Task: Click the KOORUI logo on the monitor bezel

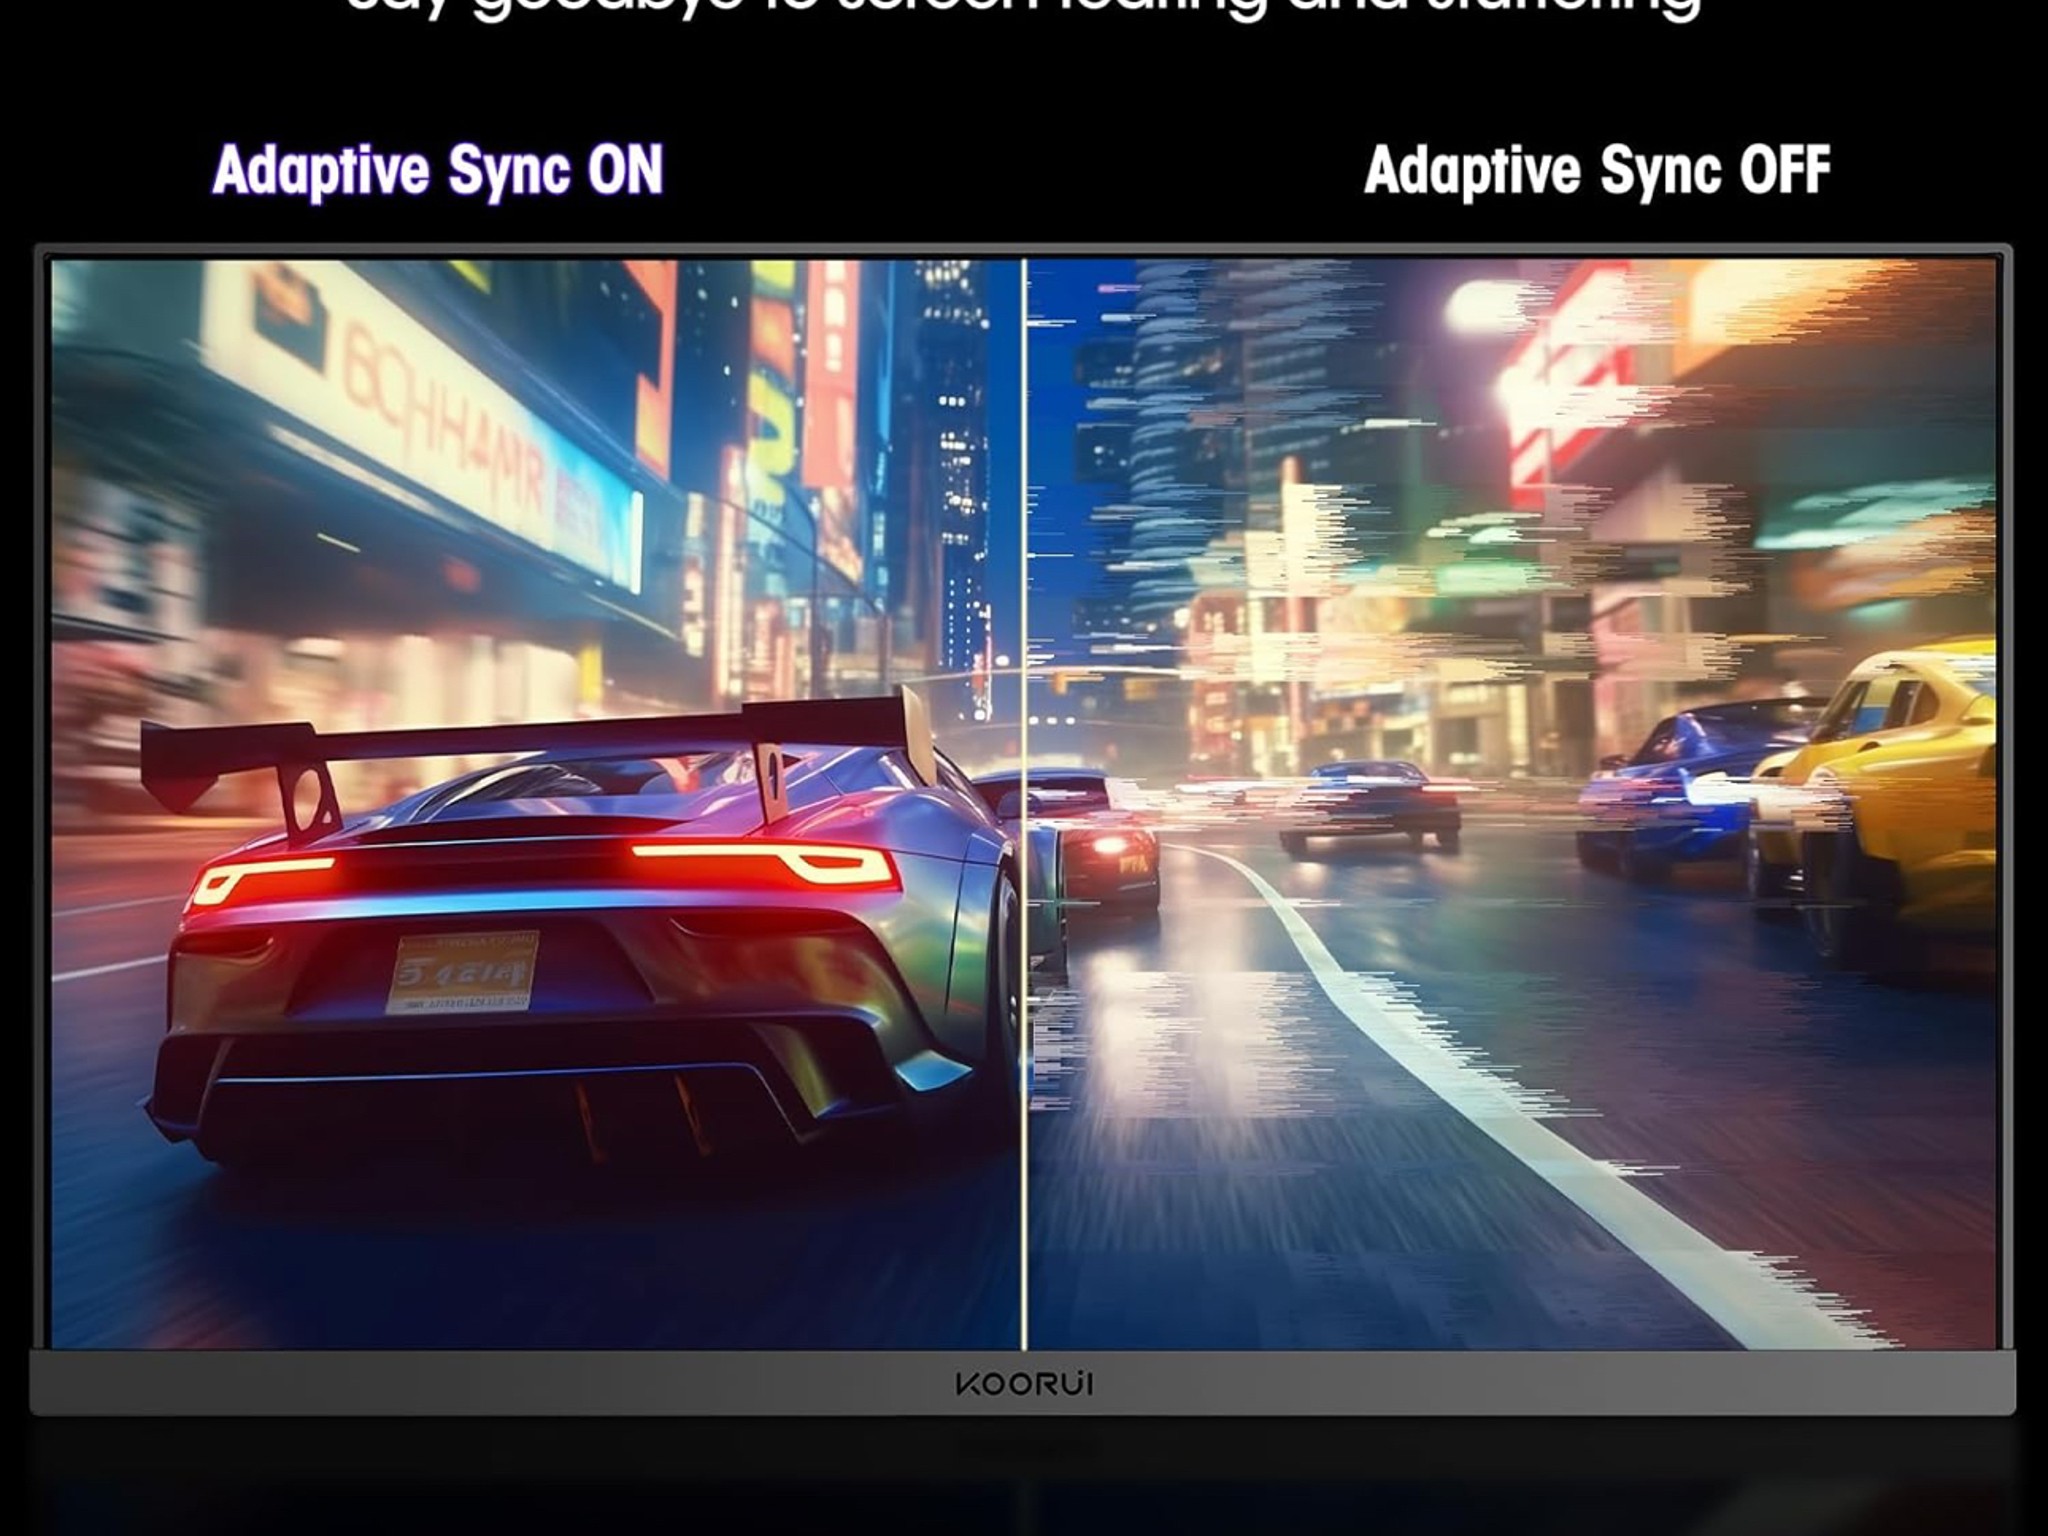Action: point(1024,1384)
